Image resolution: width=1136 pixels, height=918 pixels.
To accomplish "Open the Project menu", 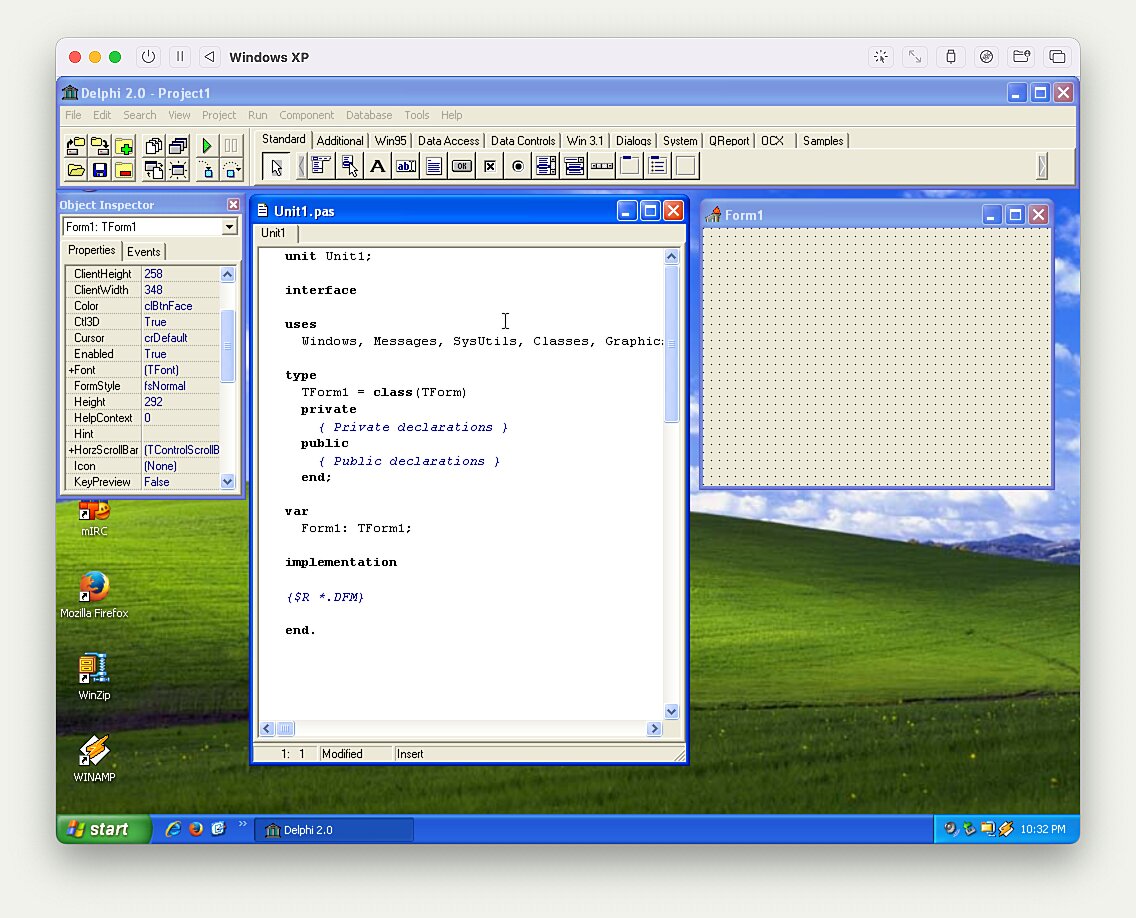I will click(219, 115).
